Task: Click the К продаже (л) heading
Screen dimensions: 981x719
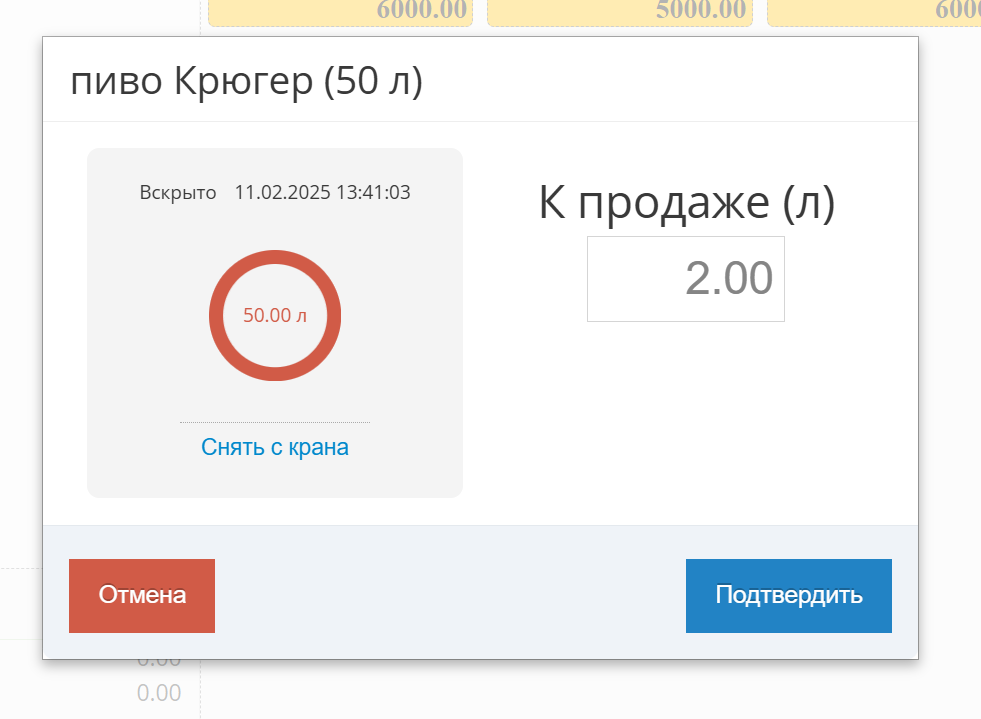Action: tap(687, 203)
